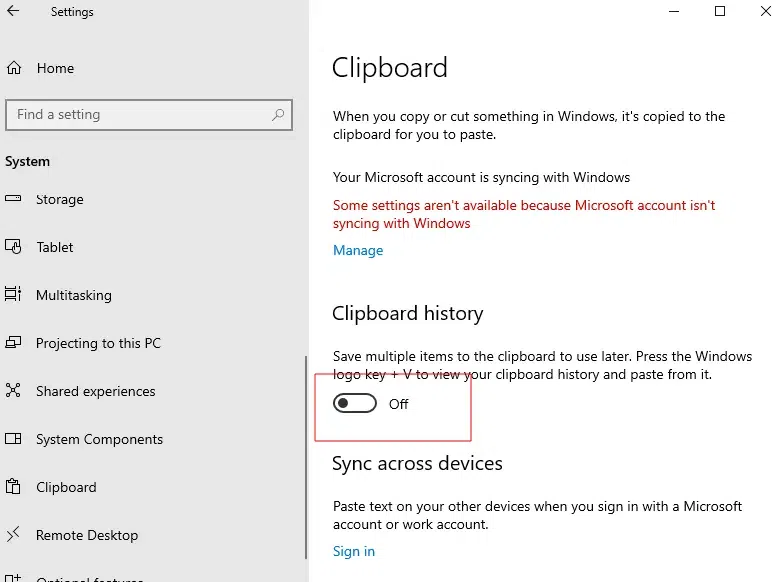Click the Shared experiences icon
This screenshot has width=777, height=582.
click(14, 391)
